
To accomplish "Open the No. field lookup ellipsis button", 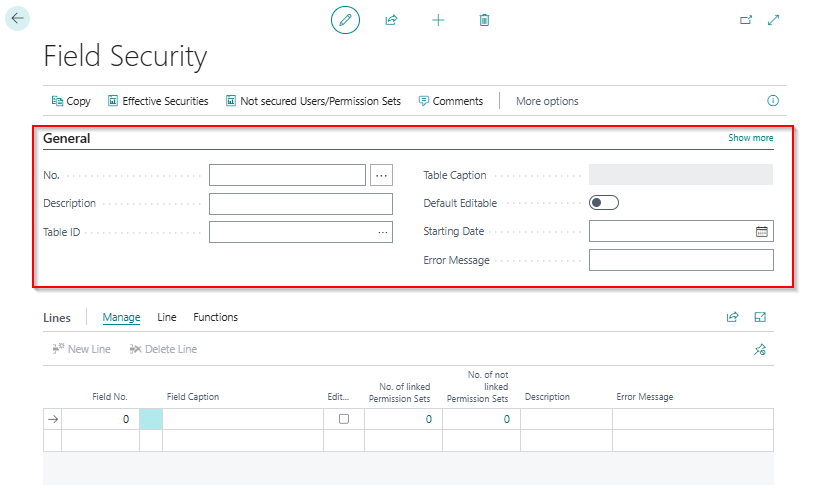I will point(381,175).
